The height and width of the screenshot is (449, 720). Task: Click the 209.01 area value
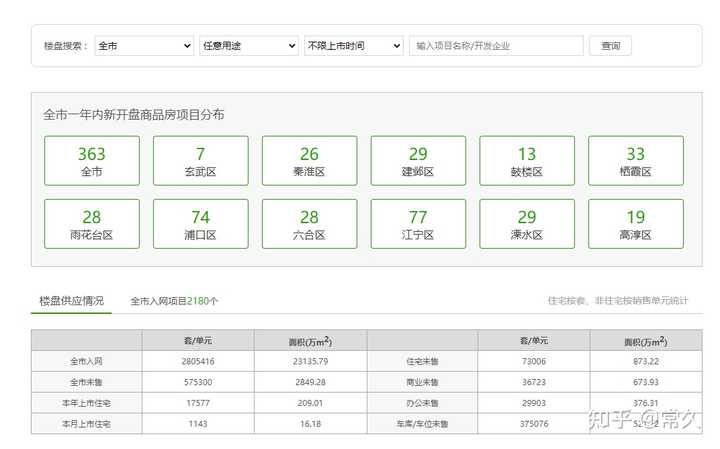tap(310, 403)
